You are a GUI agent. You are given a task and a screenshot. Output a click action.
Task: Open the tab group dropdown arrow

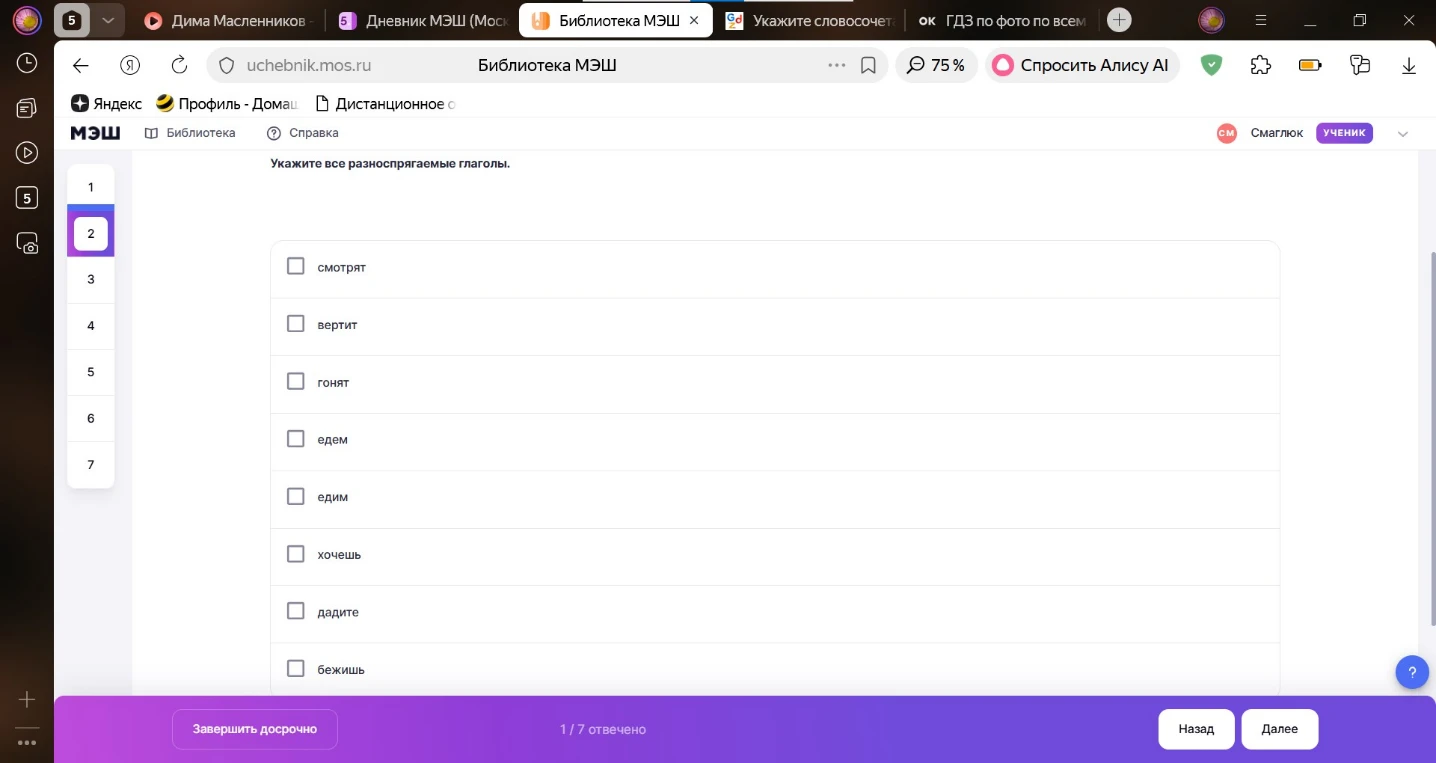pyautogui.click(x=108, y=19)
